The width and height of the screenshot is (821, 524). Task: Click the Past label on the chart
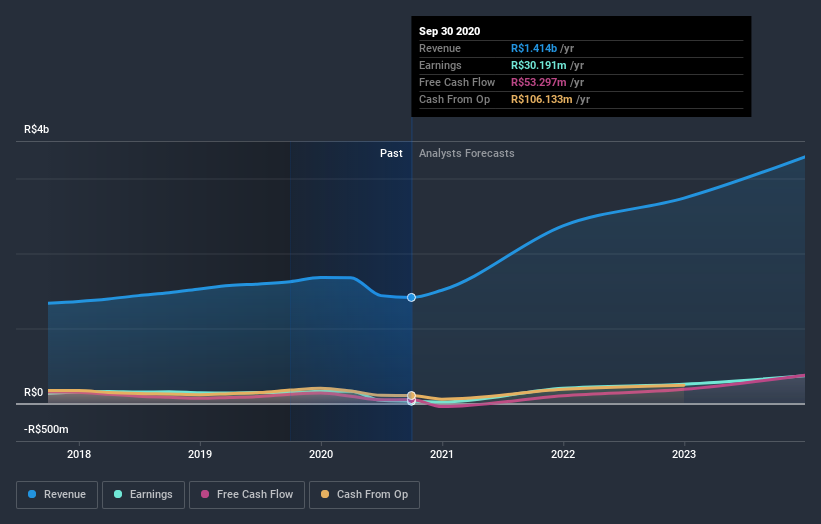pos(391,153)
